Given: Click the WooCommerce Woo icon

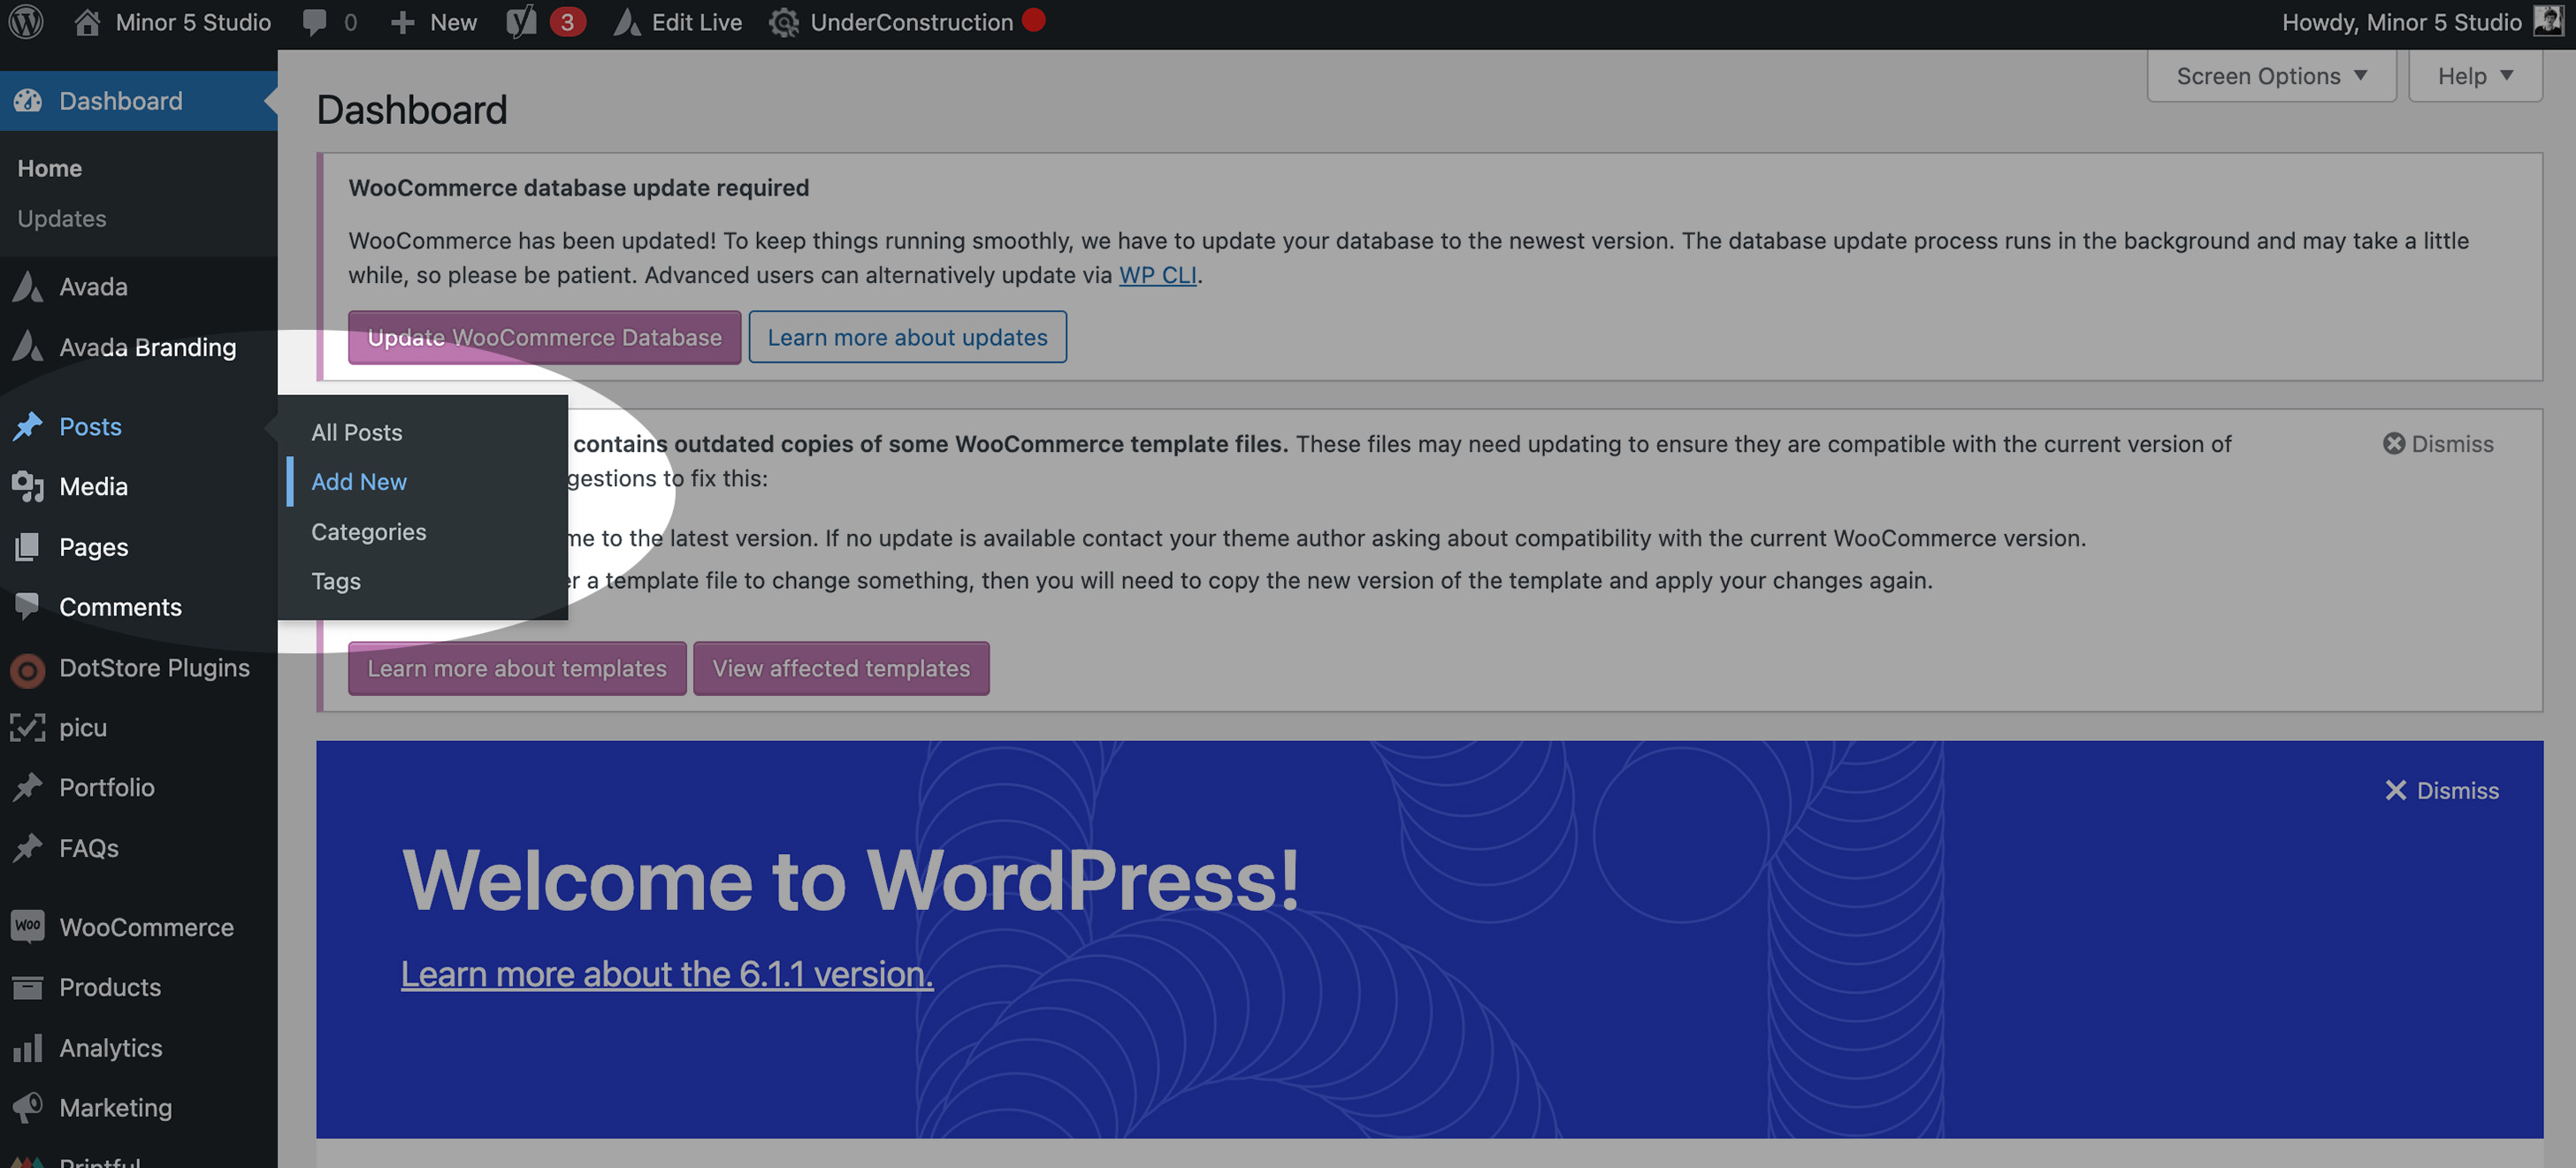Looking at the screenshot, I should (x=28, y=926).
